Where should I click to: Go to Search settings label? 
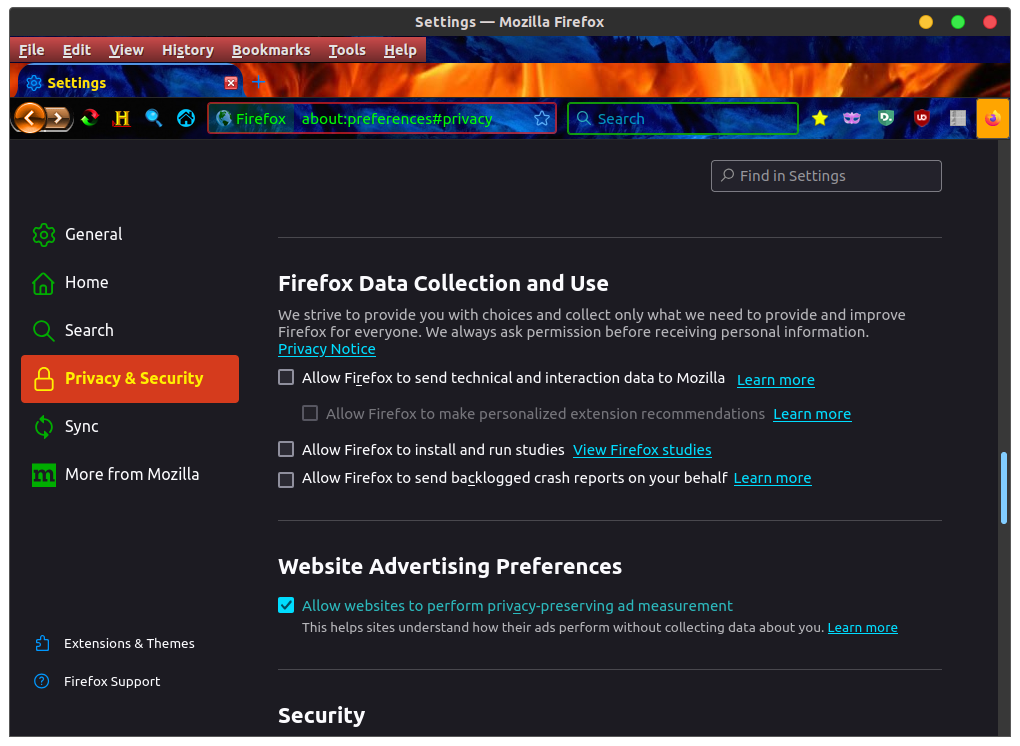[x=89, y=330]
